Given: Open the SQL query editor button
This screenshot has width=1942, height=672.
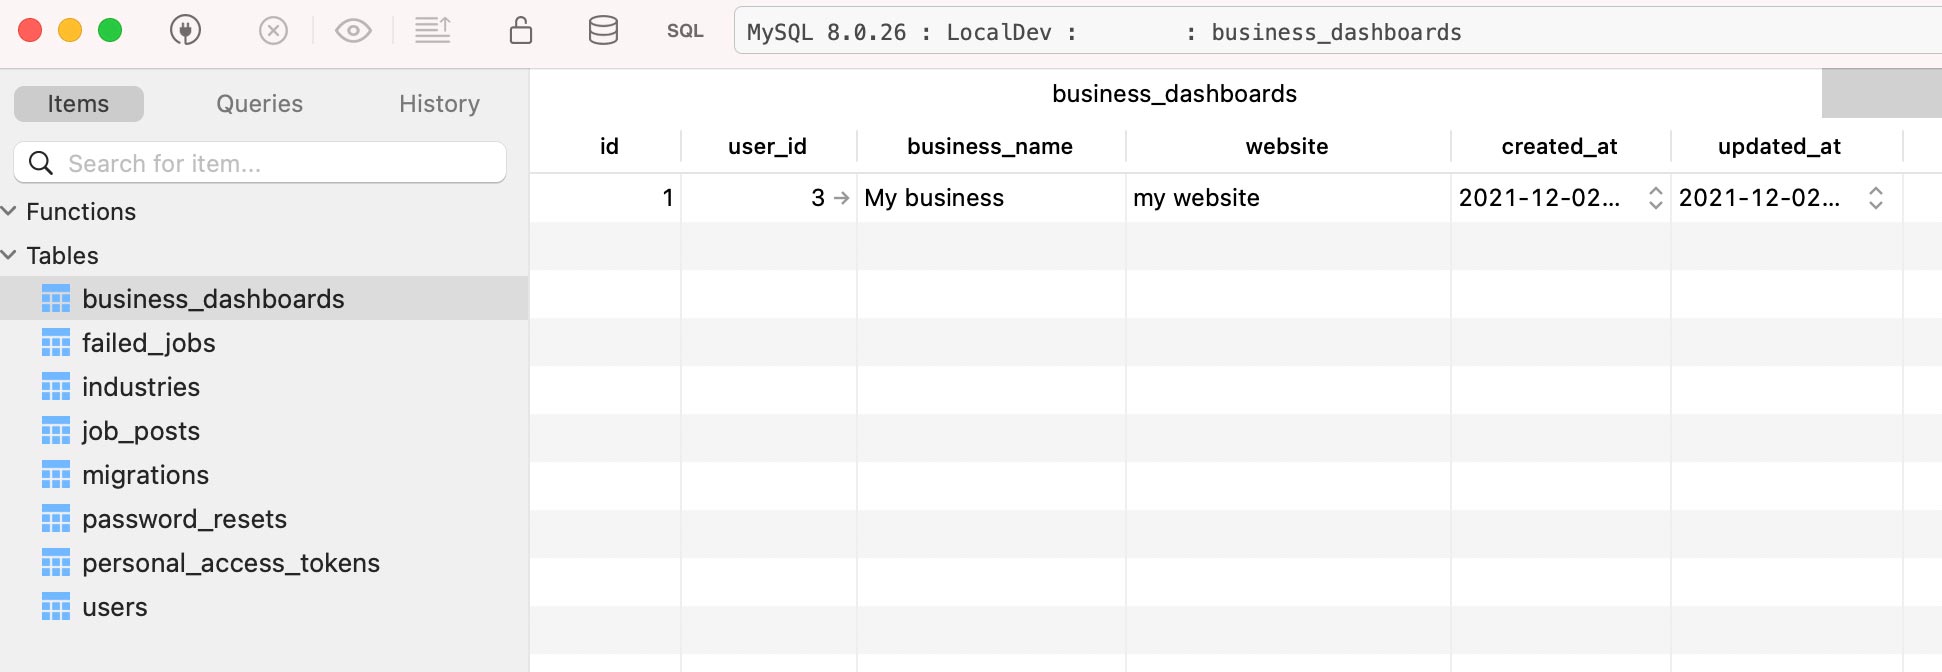Looking at the screenshot, I should [685, 31].
